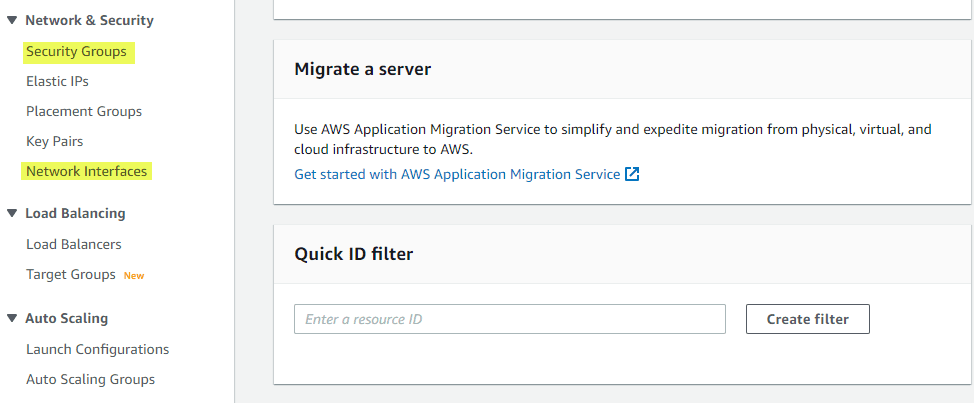This screenshot has height=403, width=974.
Task: Open Launch Configurations
Action: tap(98, 349)
